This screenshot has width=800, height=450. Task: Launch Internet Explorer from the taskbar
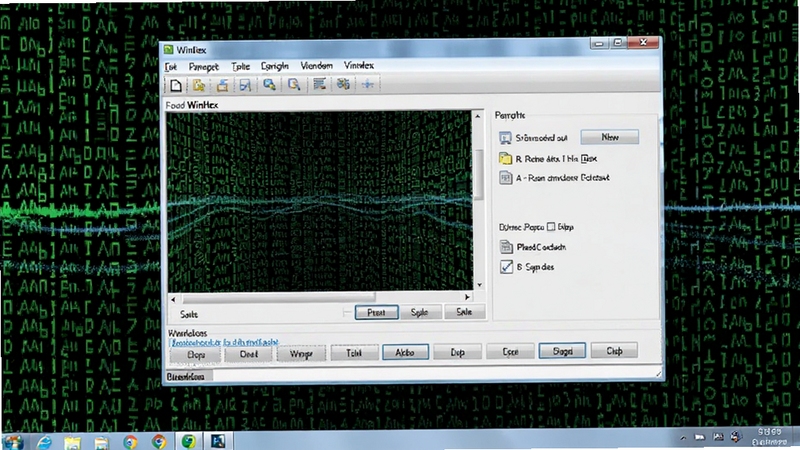tap(45, 442)
